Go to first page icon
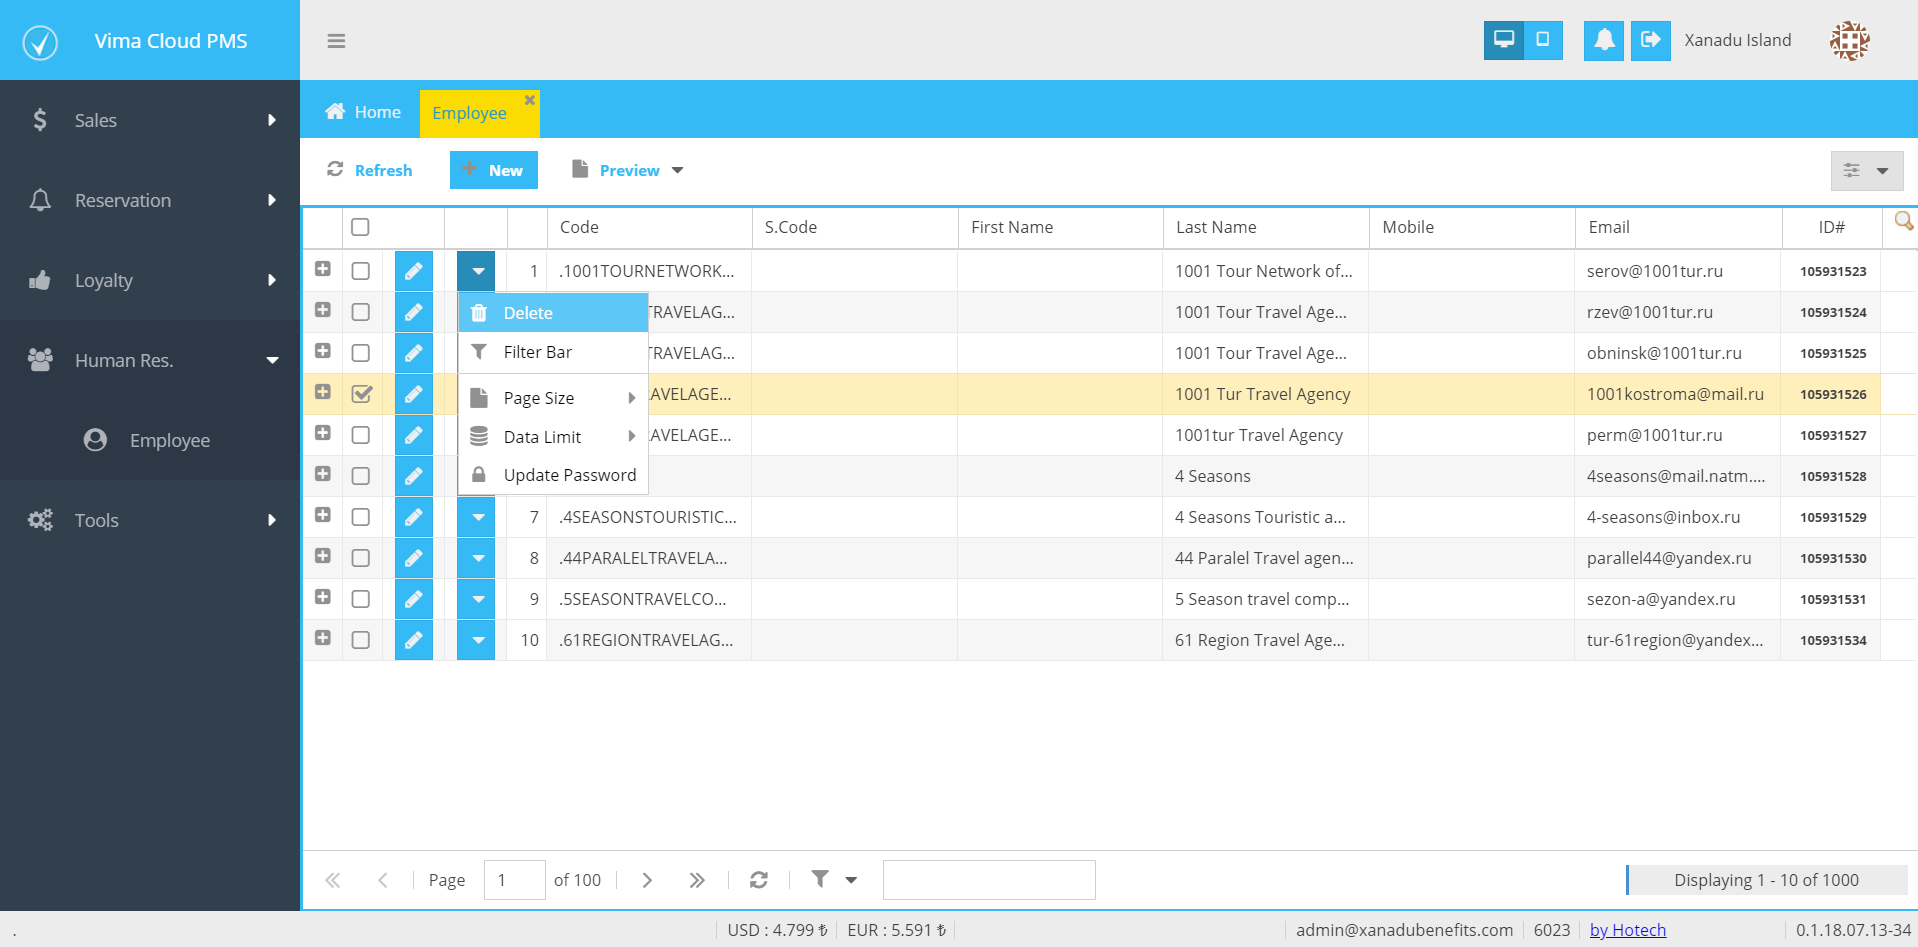This screenshot has width=1918, height=947. point(333,880)
